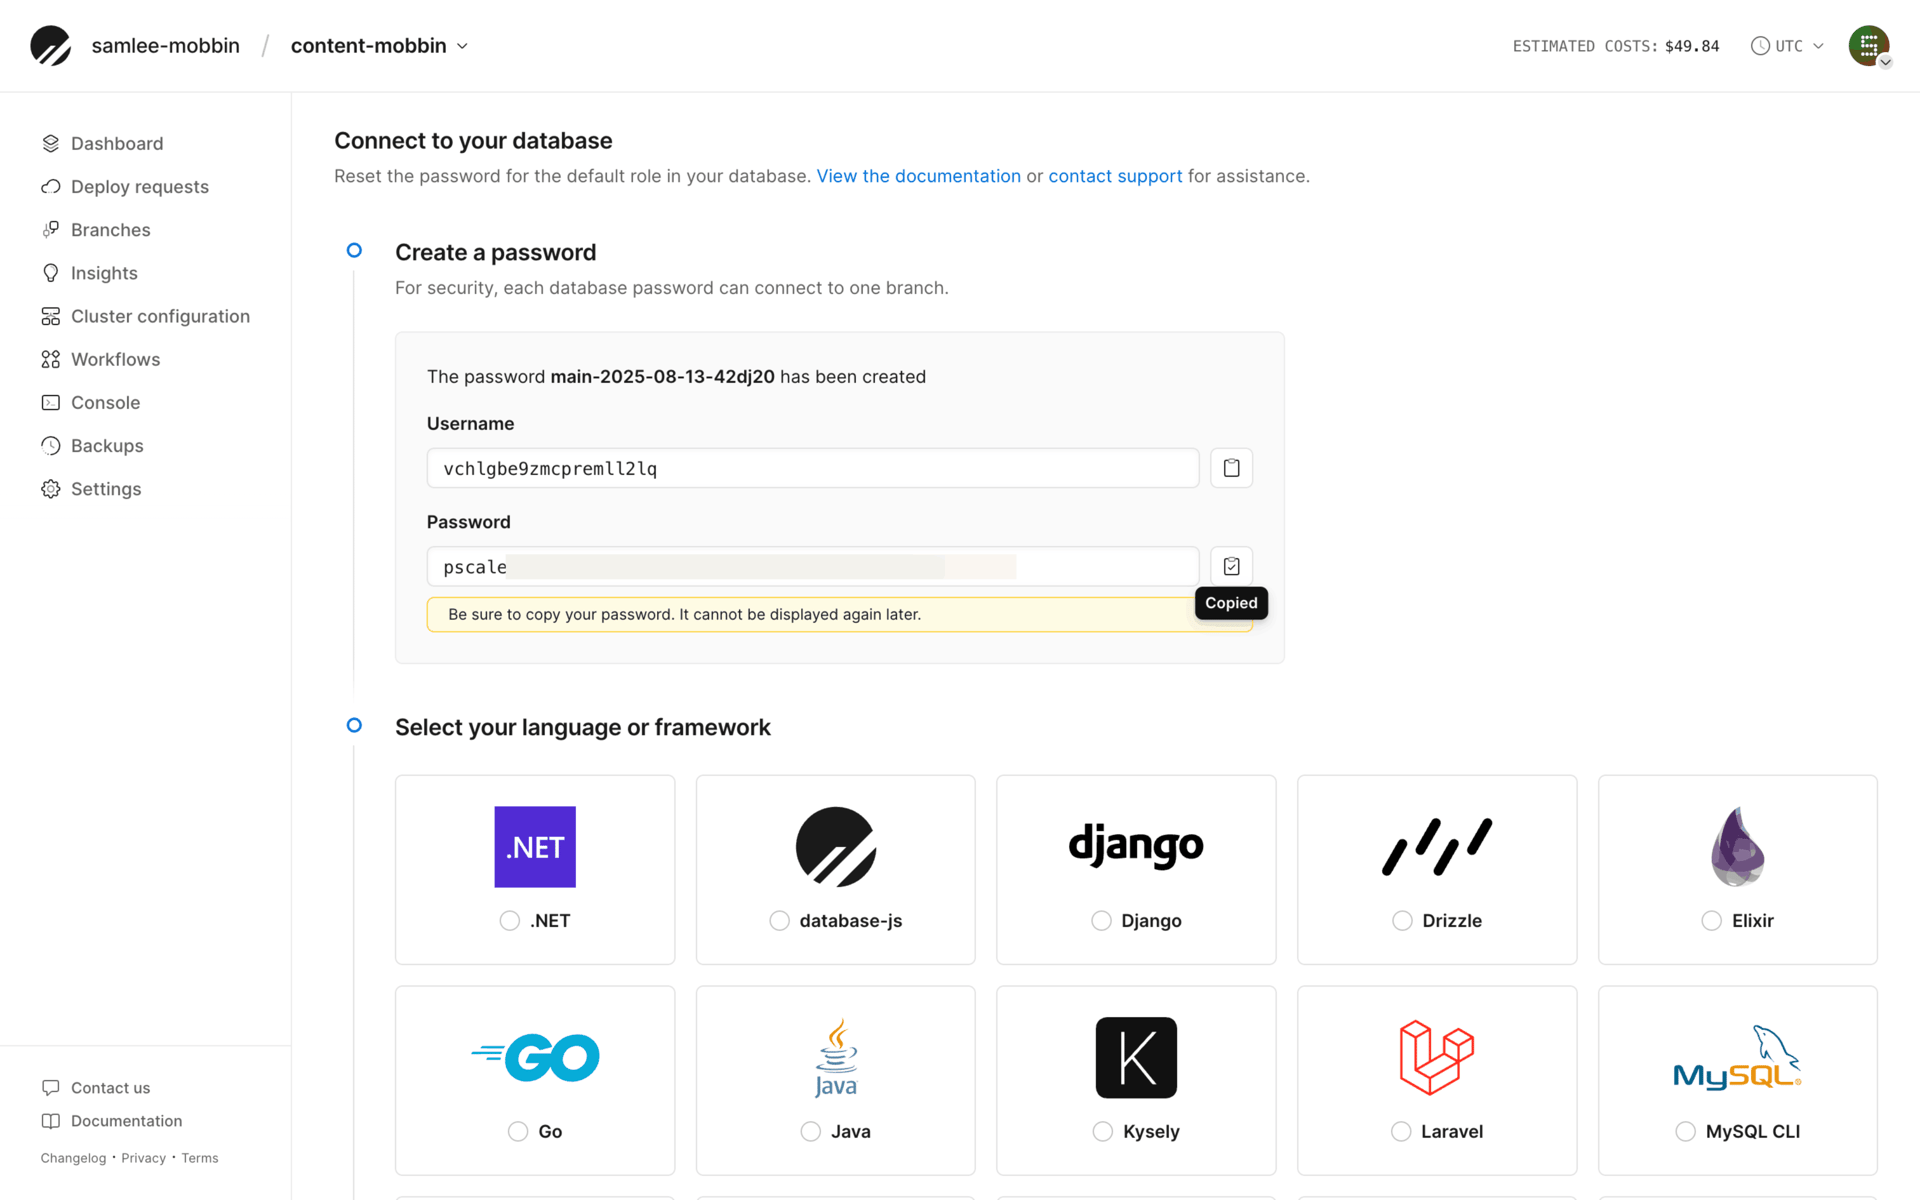Click the password name main-2025-08-13-42dj20
This screenshot has width=1920, height=1200.
[662, 377]
